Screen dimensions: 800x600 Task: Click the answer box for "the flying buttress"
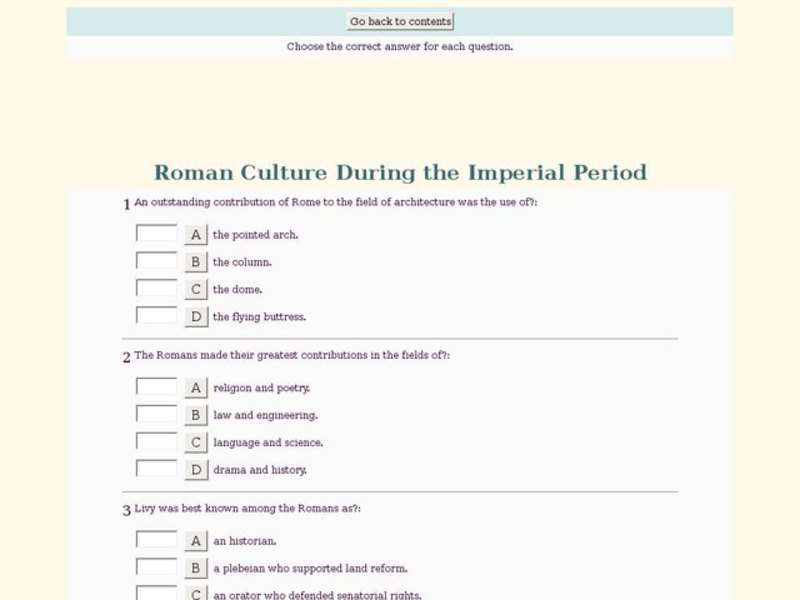(x=156, y=316)
